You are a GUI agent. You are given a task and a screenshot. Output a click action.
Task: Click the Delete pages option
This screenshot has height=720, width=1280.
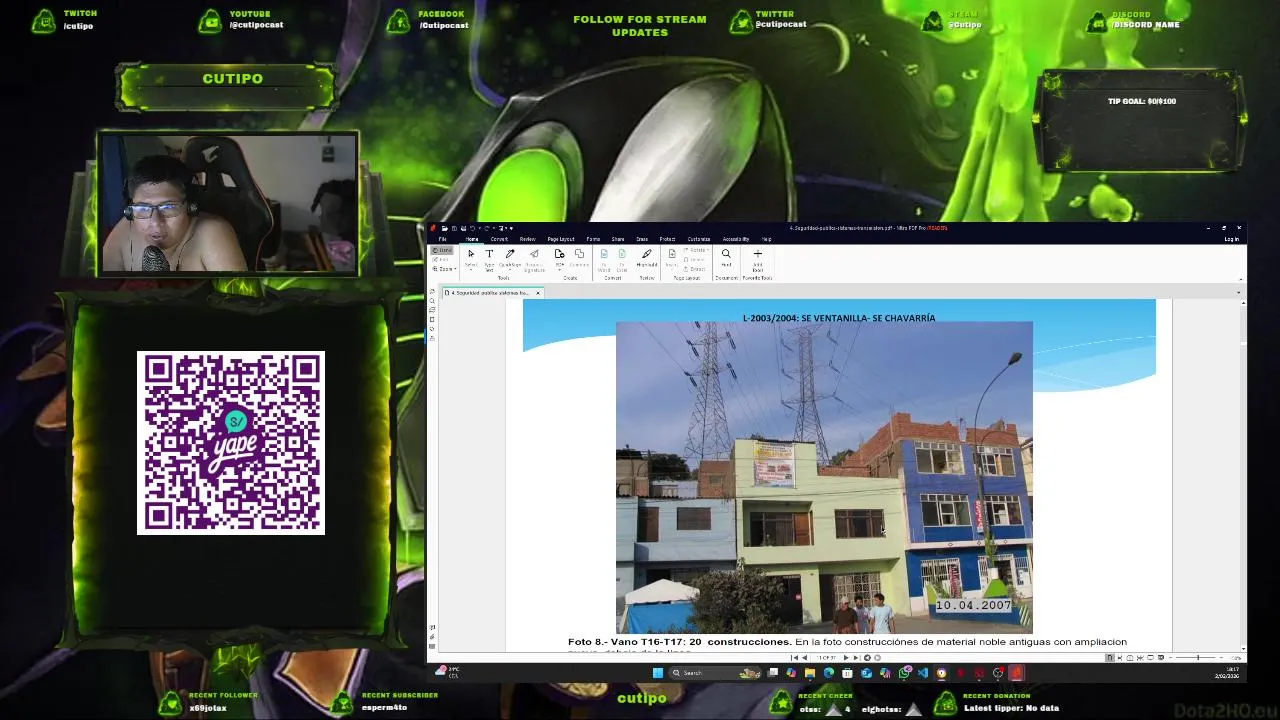coord(694,259)
